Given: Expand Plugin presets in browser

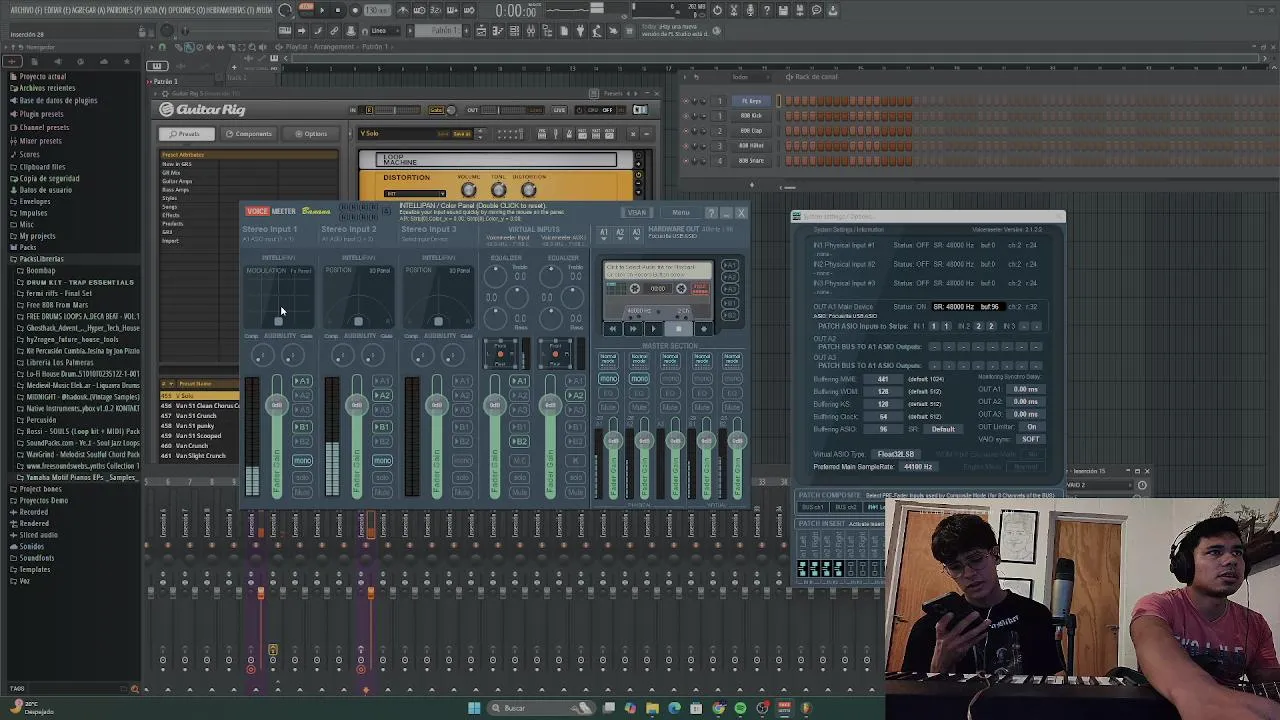Looking at the screenshot, I should pos(41,114).
